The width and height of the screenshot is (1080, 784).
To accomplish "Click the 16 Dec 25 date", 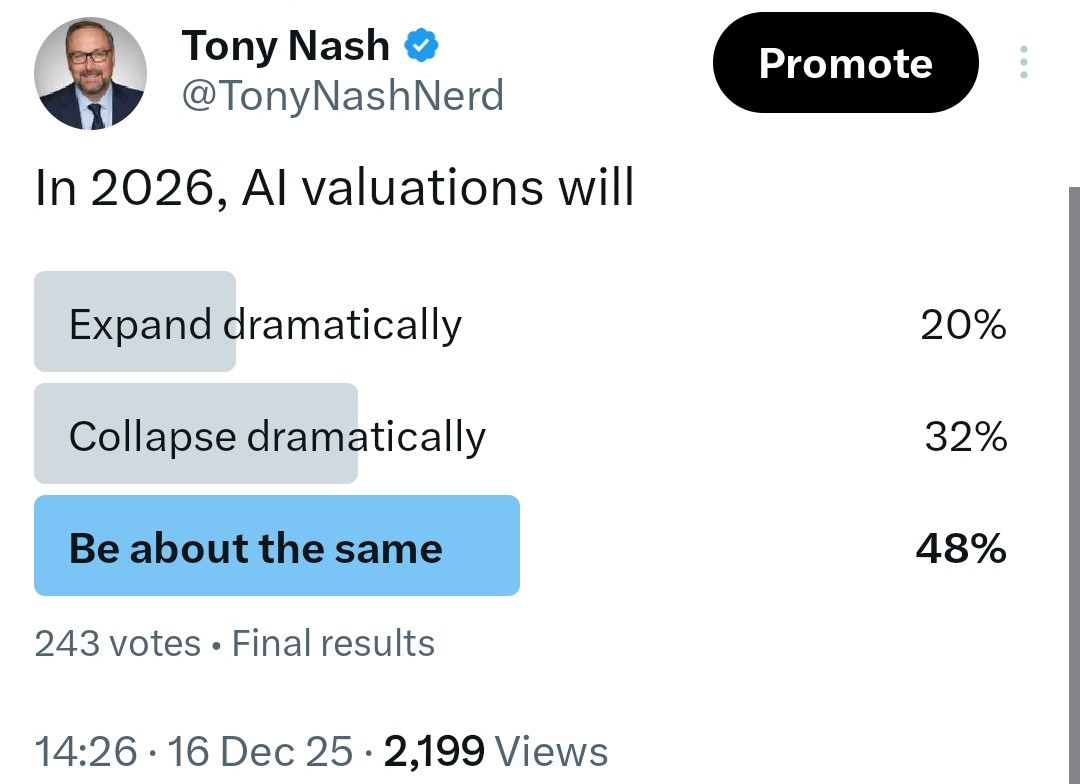I will point(260,751).
